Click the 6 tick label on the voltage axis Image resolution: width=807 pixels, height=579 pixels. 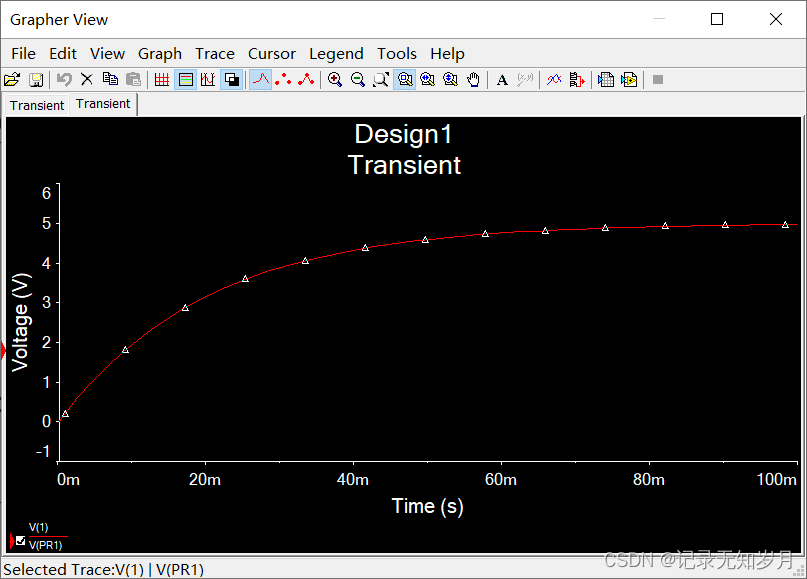(46, 194)
